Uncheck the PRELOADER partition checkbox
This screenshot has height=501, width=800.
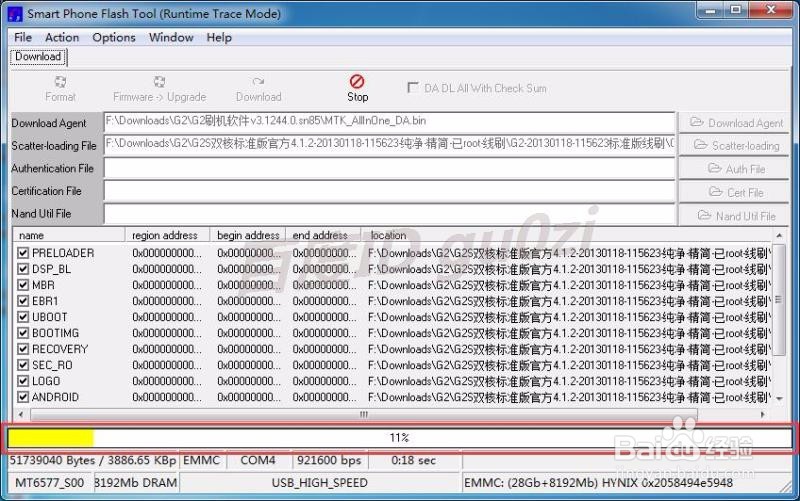[23, 253]
